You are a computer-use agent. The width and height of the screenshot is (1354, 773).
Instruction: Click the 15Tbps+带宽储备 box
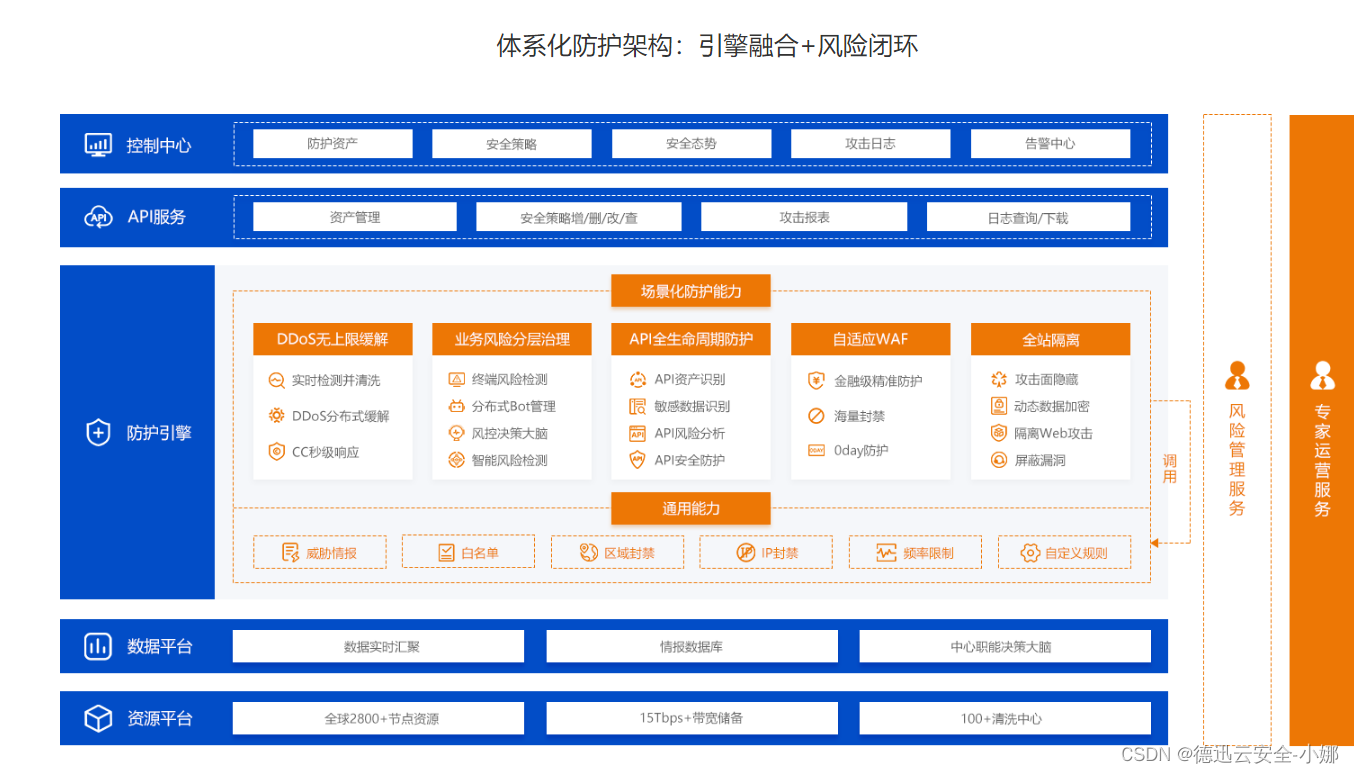point(691,718)
